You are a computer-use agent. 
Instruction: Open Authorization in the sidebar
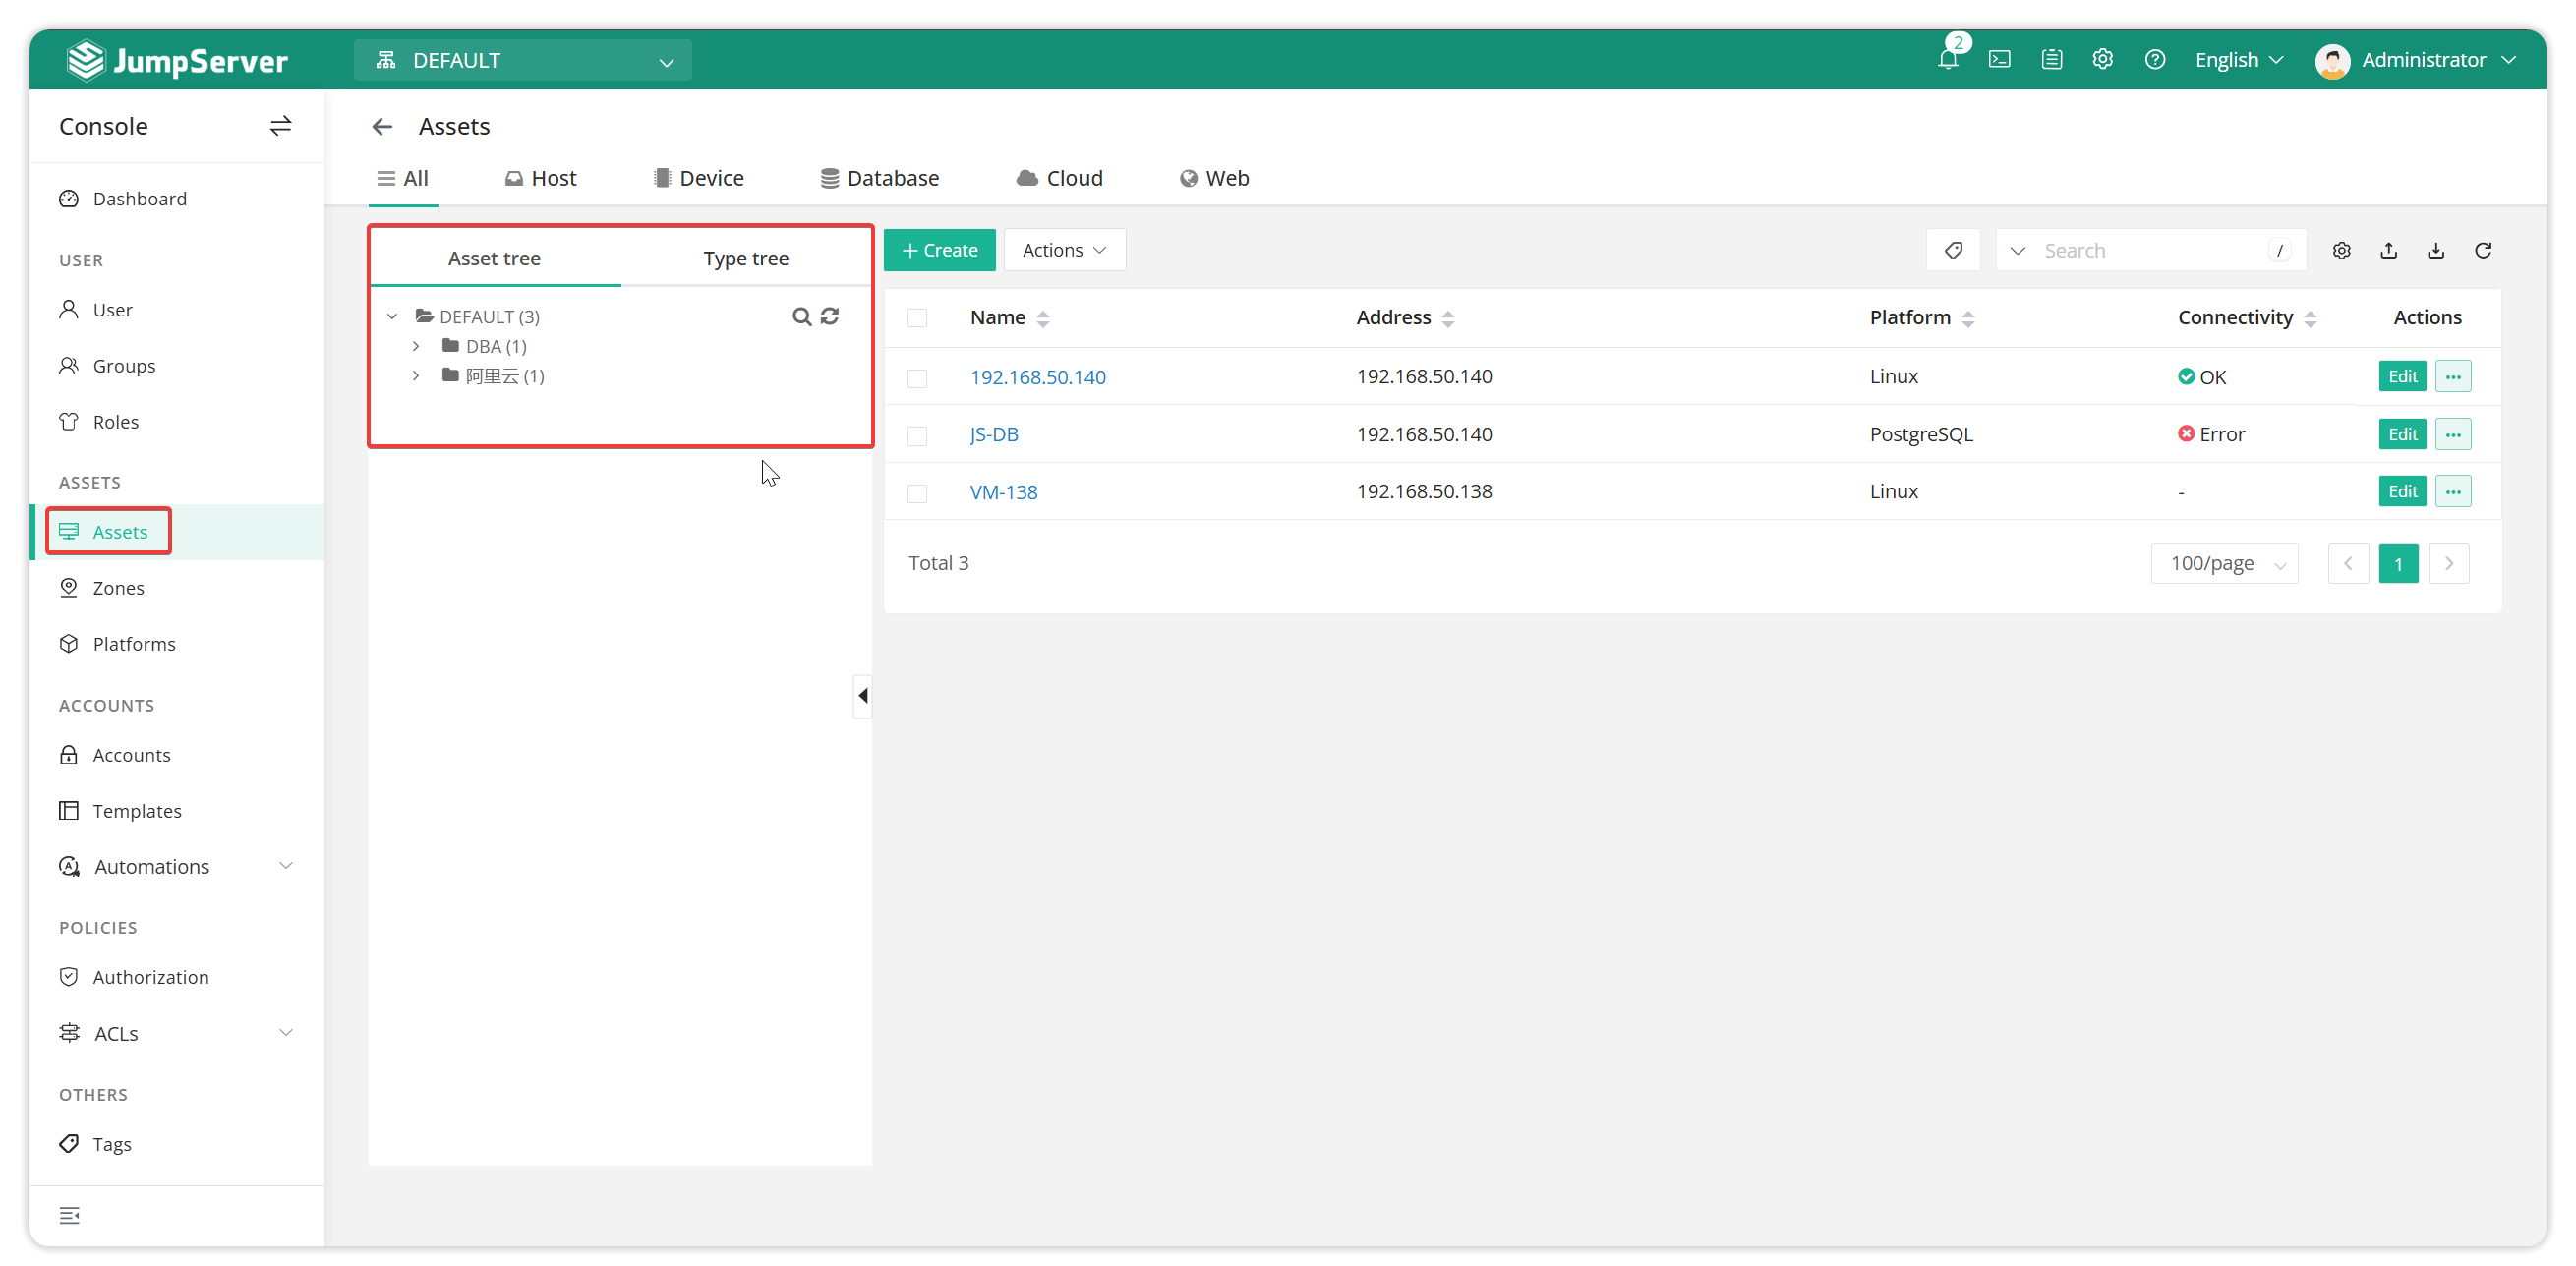point(150,977)
